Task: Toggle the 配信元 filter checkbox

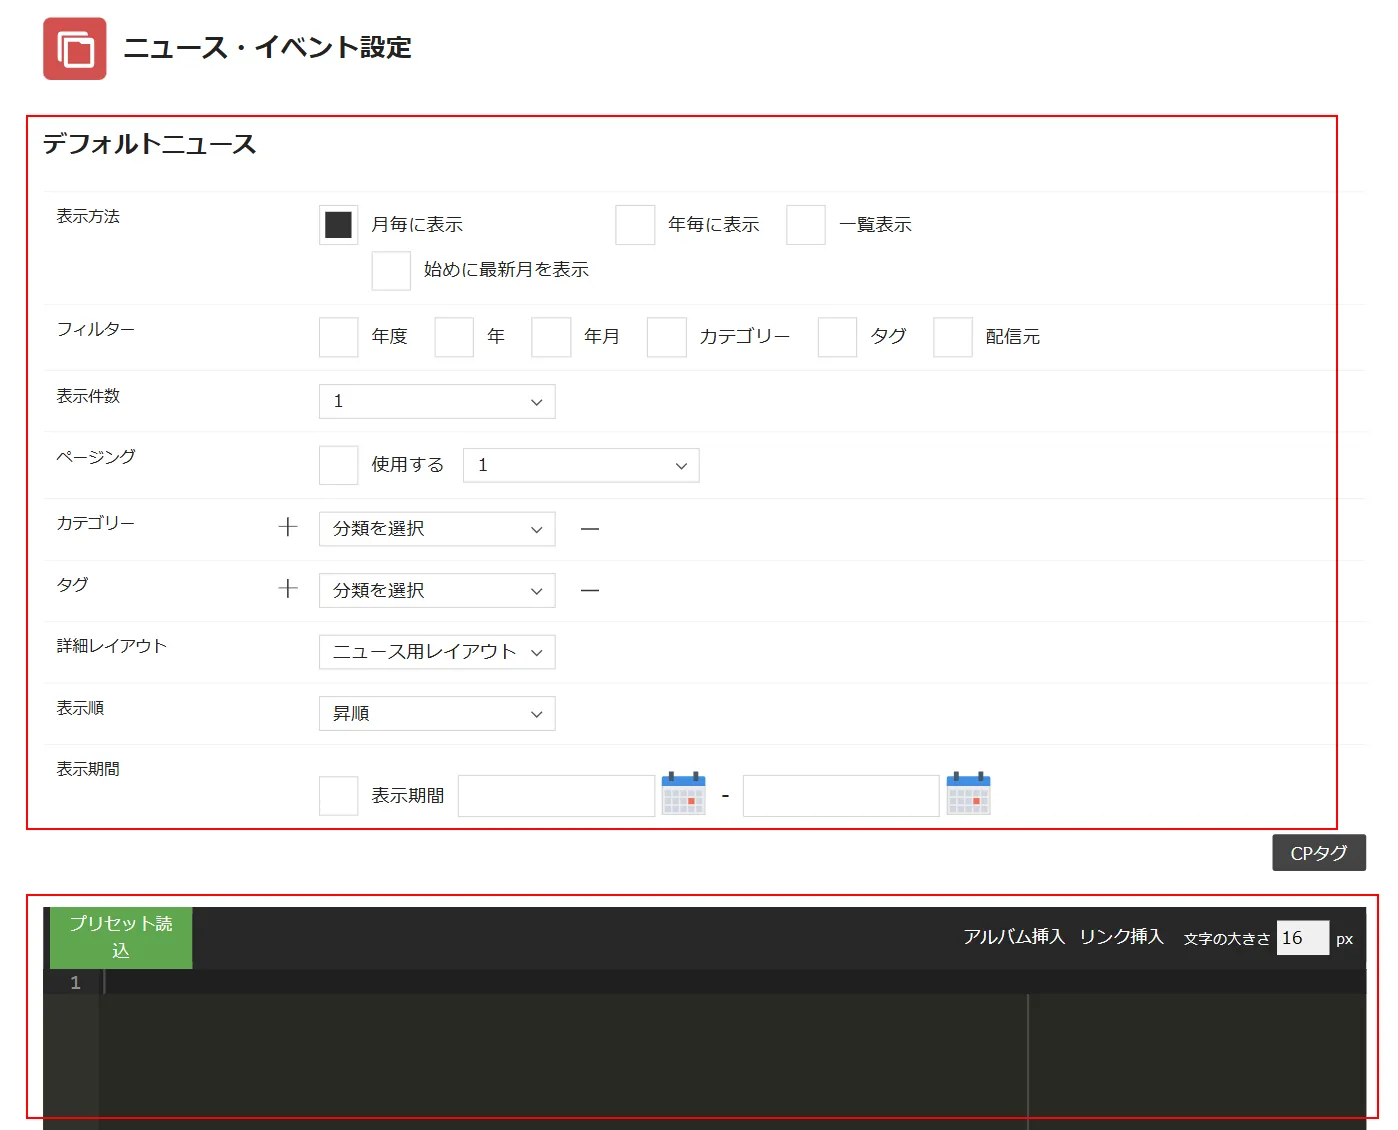Action: click(953, 337)
